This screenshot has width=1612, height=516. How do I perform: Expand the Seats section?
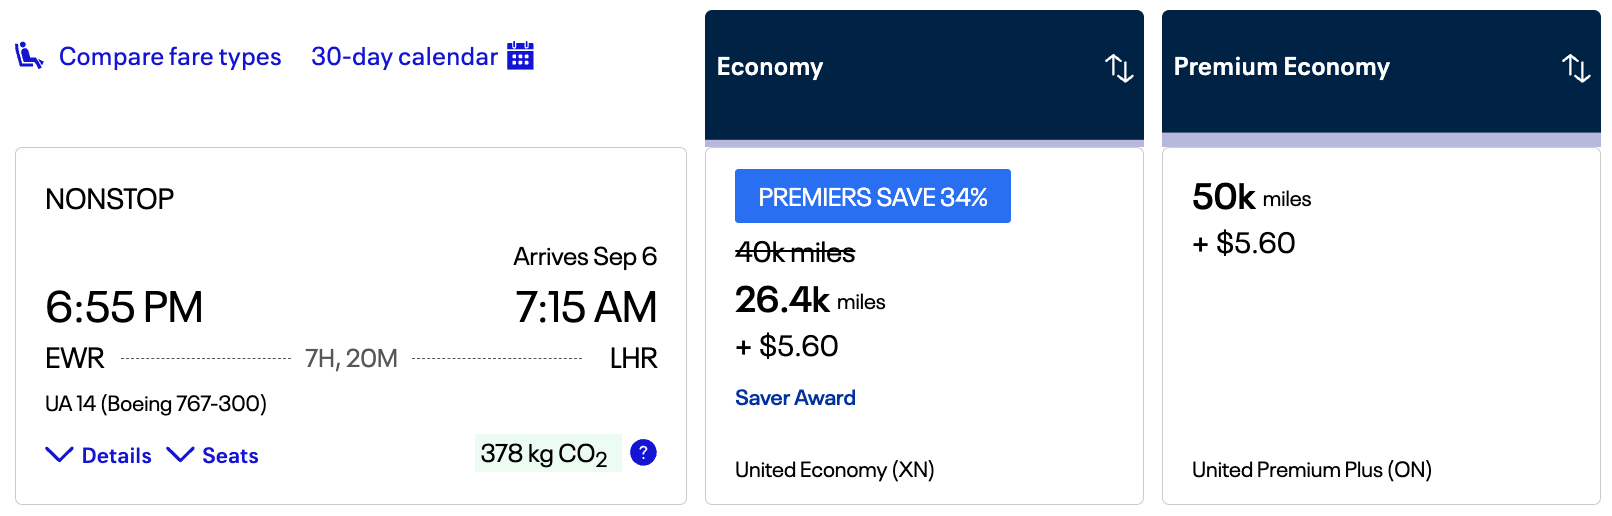coord(230,456)
